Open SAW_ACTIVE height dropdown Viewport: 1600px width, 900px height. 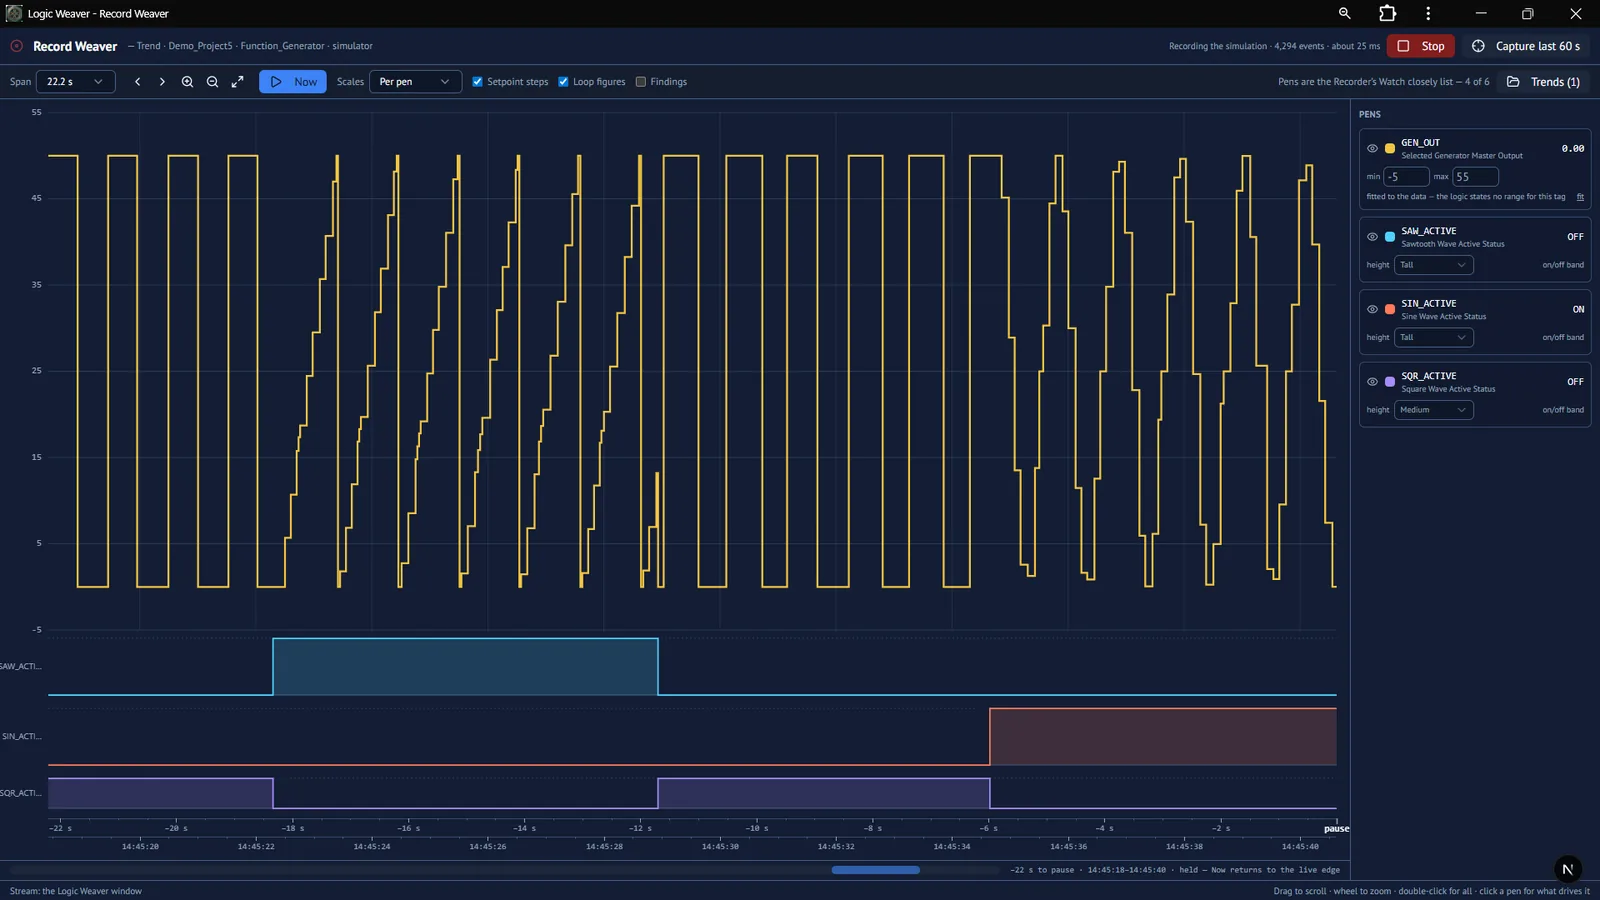tap(1433, 265)
